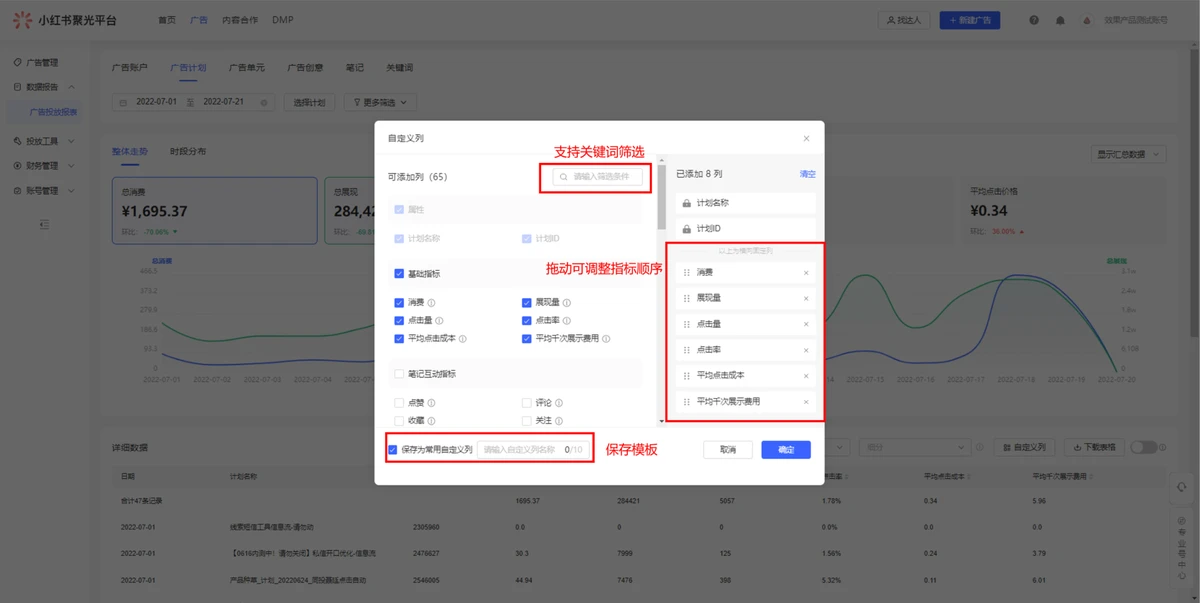Enable the 点赞 metric checkbox
Viewport: 1200px width, 603px height.
(x=400, y=403)
